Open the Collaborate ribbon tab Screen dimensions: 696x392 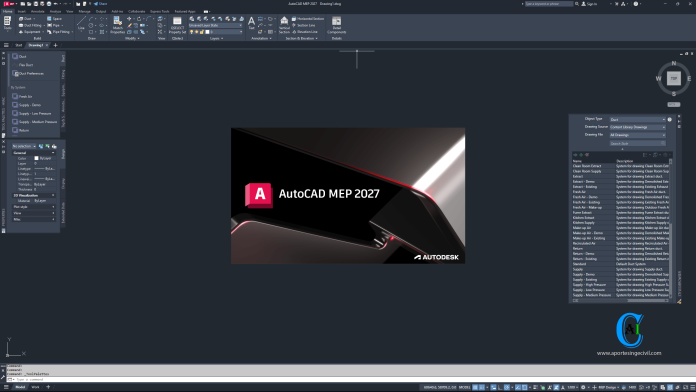(x=136, y=11)
